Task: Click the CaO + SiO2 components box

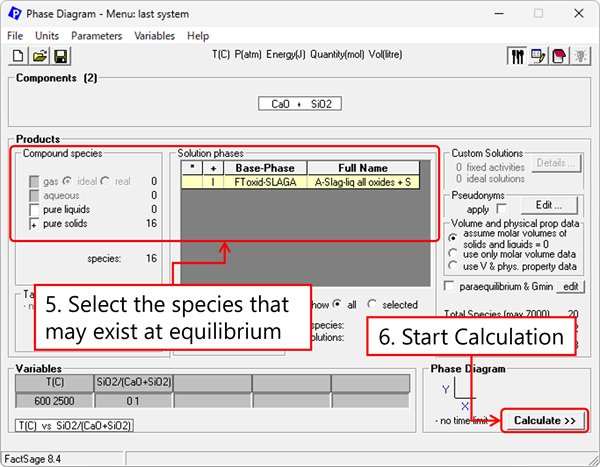Action: [x=300, y=104]
